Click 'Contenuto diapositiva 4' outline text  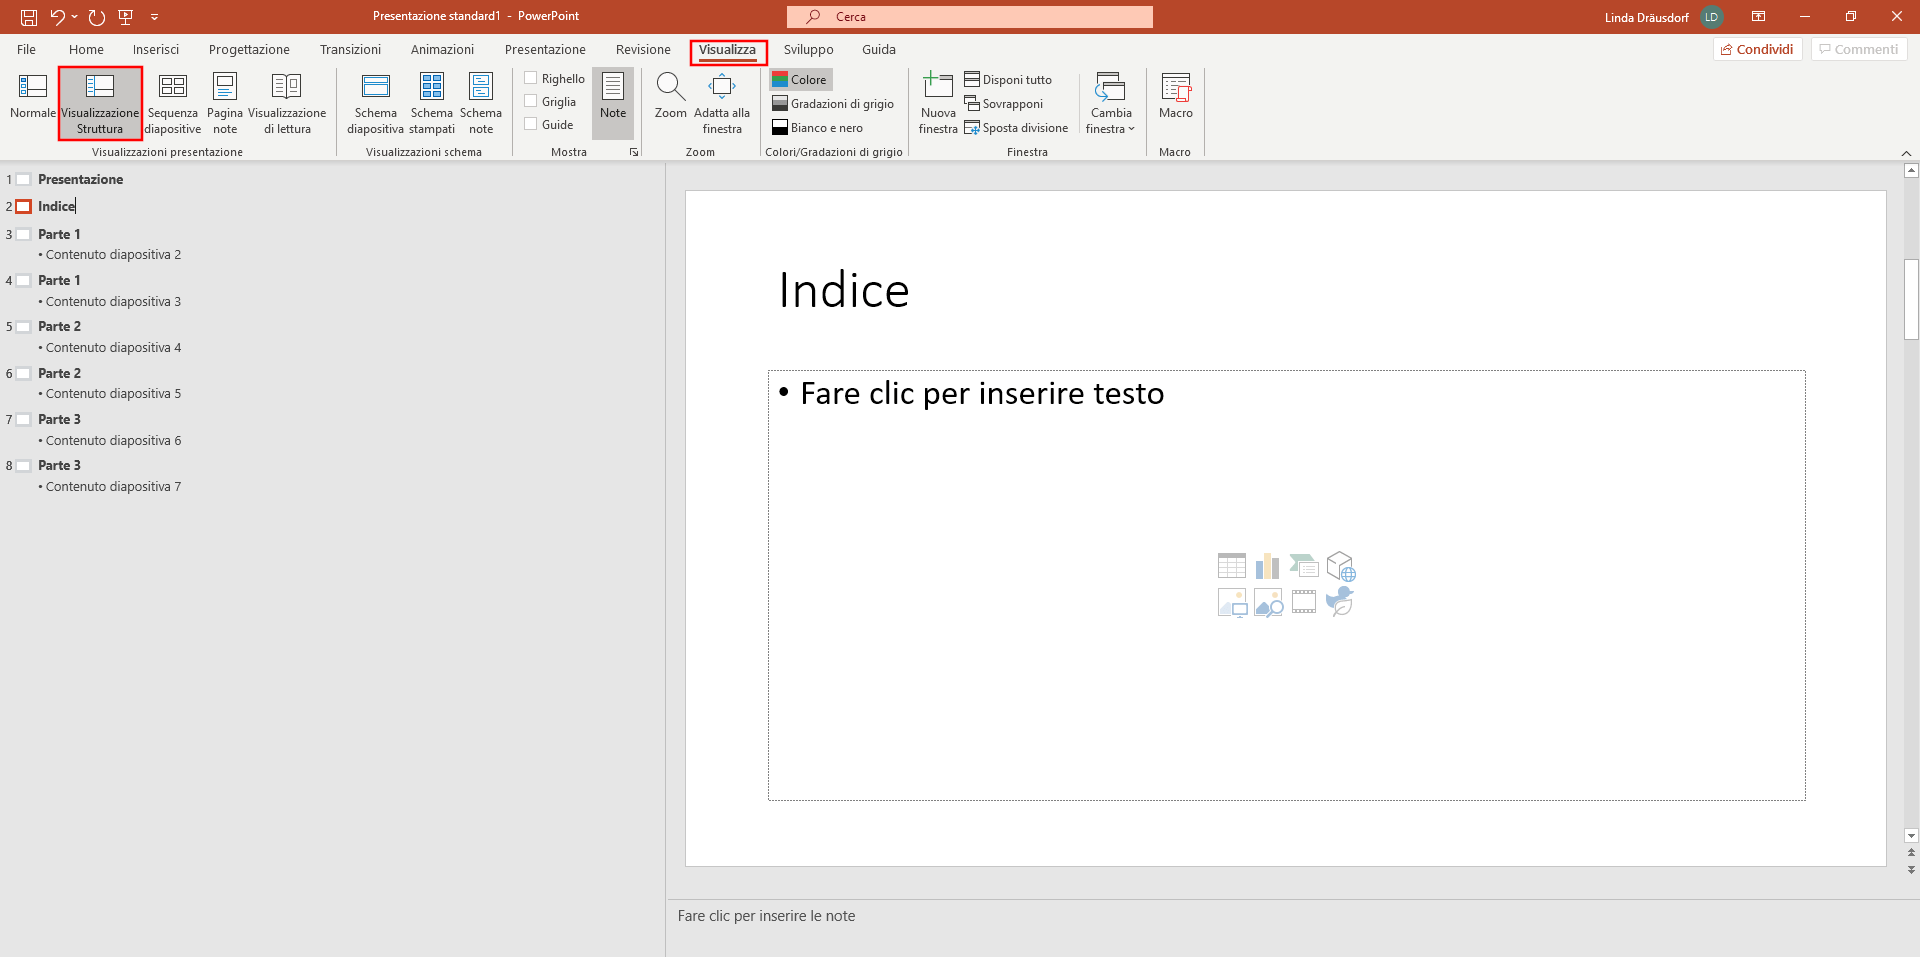coord(113,348)
